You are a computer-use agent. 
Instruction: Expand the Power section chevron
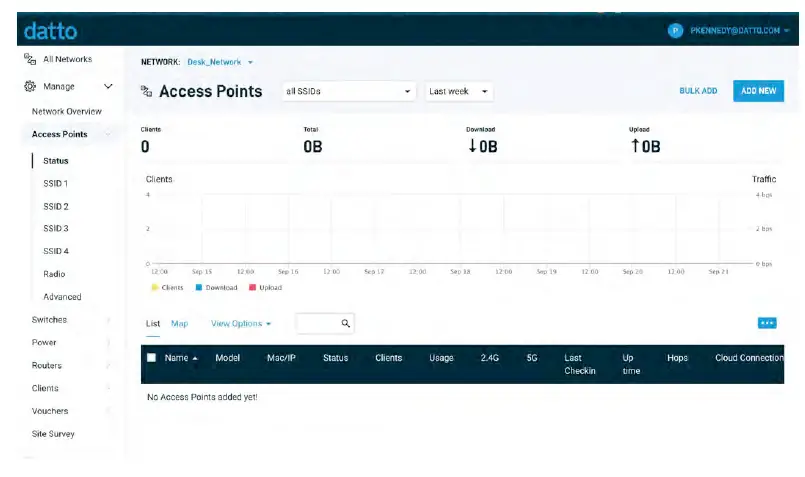[108, 342]
